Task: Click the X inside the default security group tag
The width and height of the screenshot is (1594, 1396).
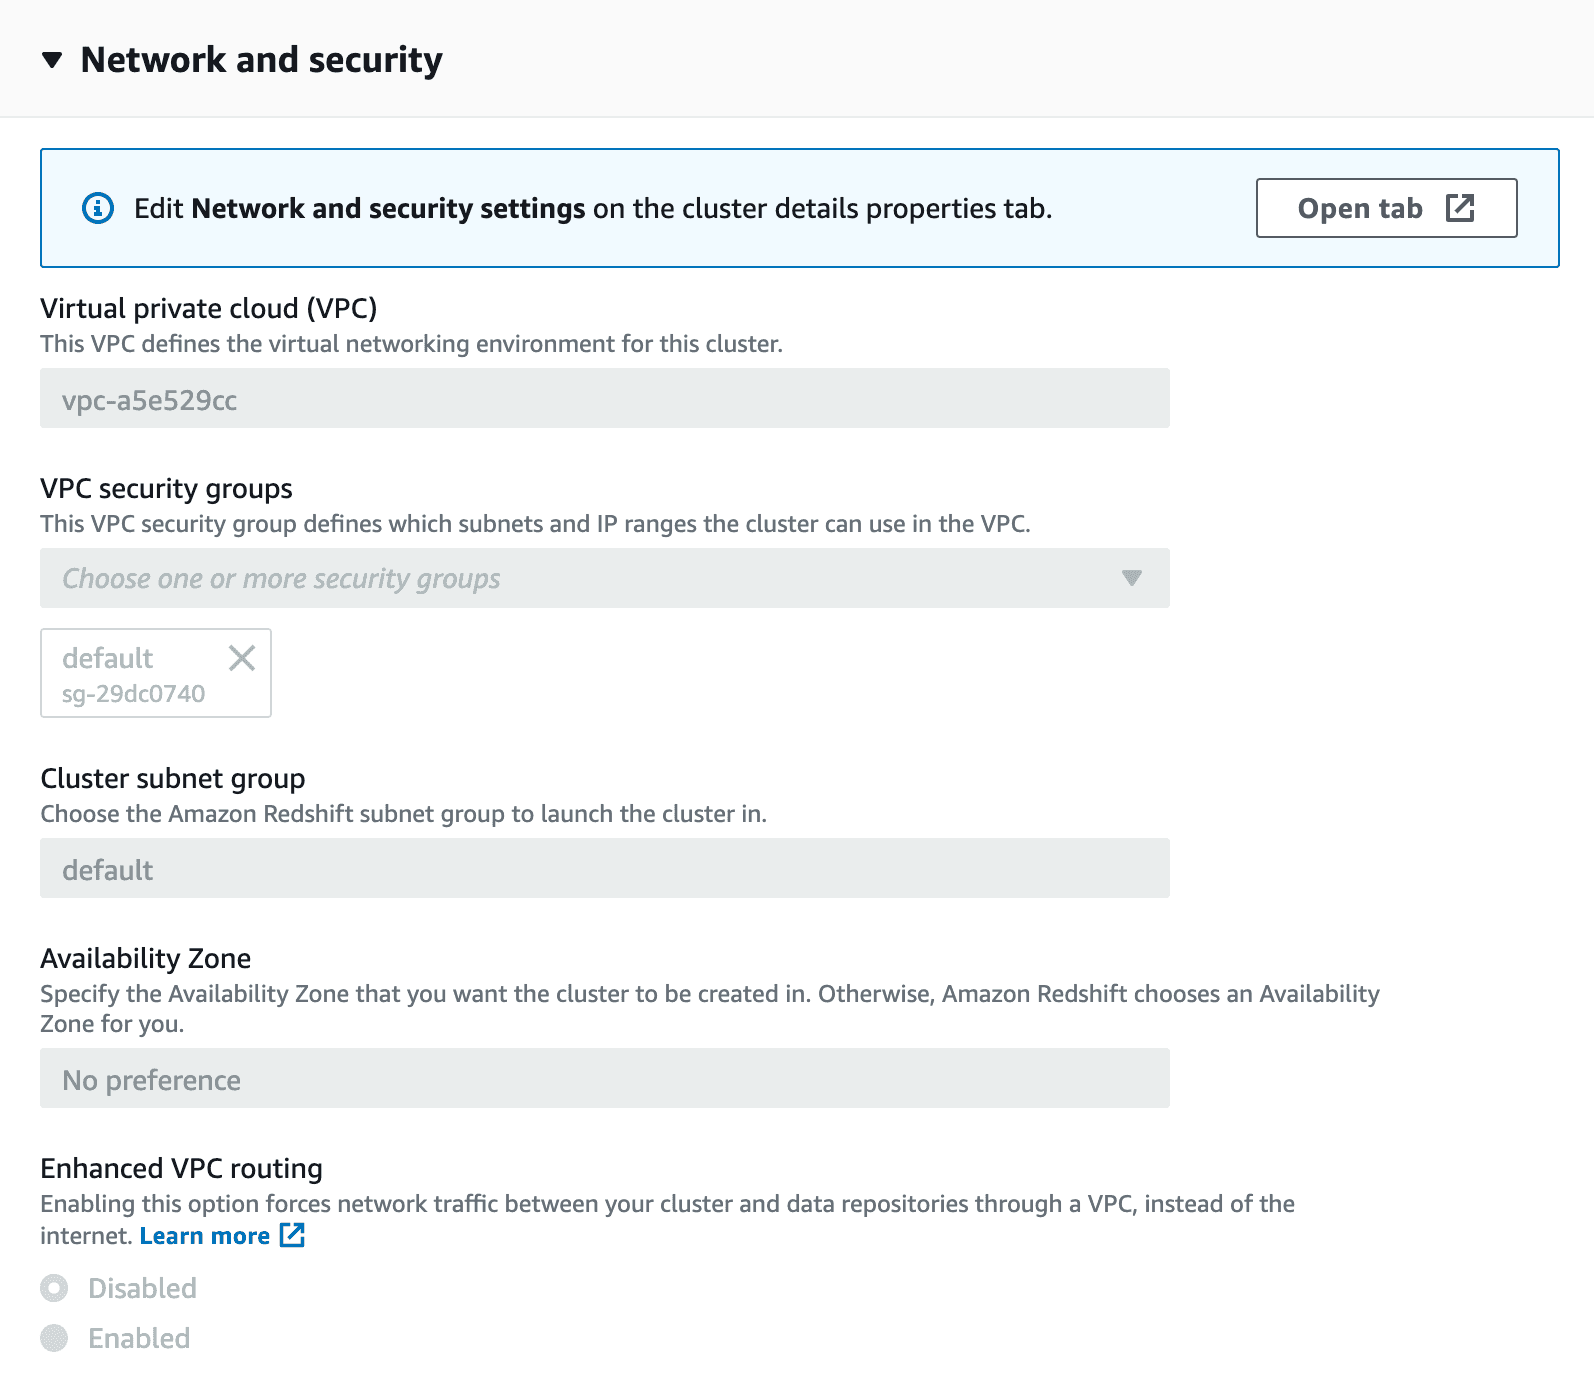Action: point(242,658)
